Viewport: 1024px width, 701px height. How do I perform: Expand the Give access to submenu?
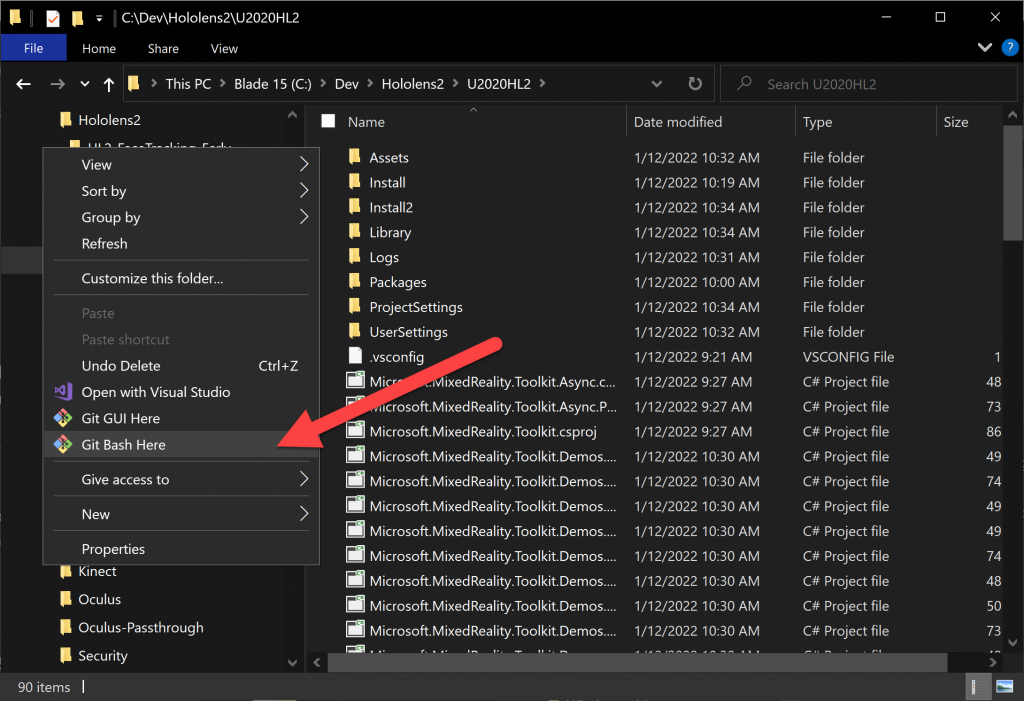pos(304,479)
